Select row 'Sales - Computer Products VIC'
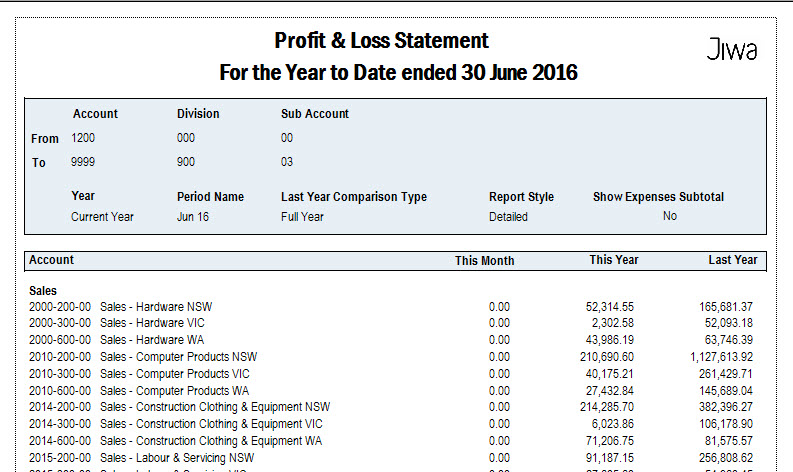The image size is (793, 472). coord(391,374)
